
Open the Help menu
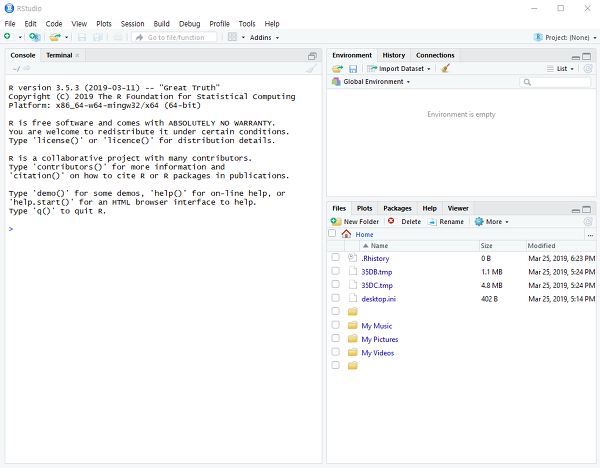click(272, 24)
